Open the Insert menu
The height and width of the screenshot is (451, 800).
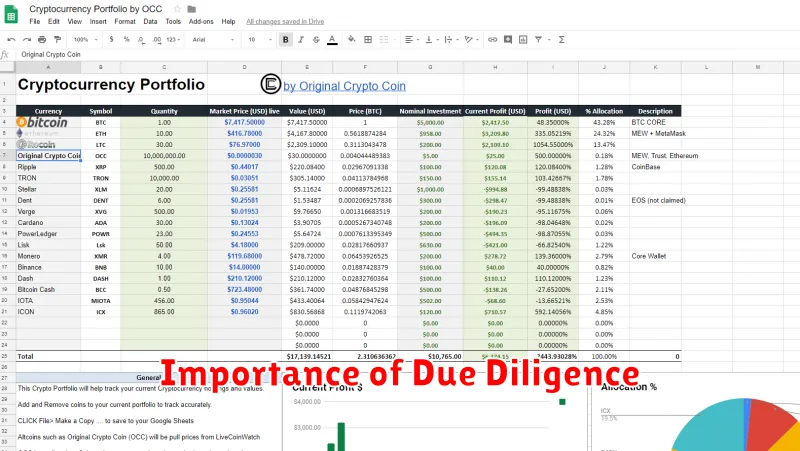coord(98,21)
